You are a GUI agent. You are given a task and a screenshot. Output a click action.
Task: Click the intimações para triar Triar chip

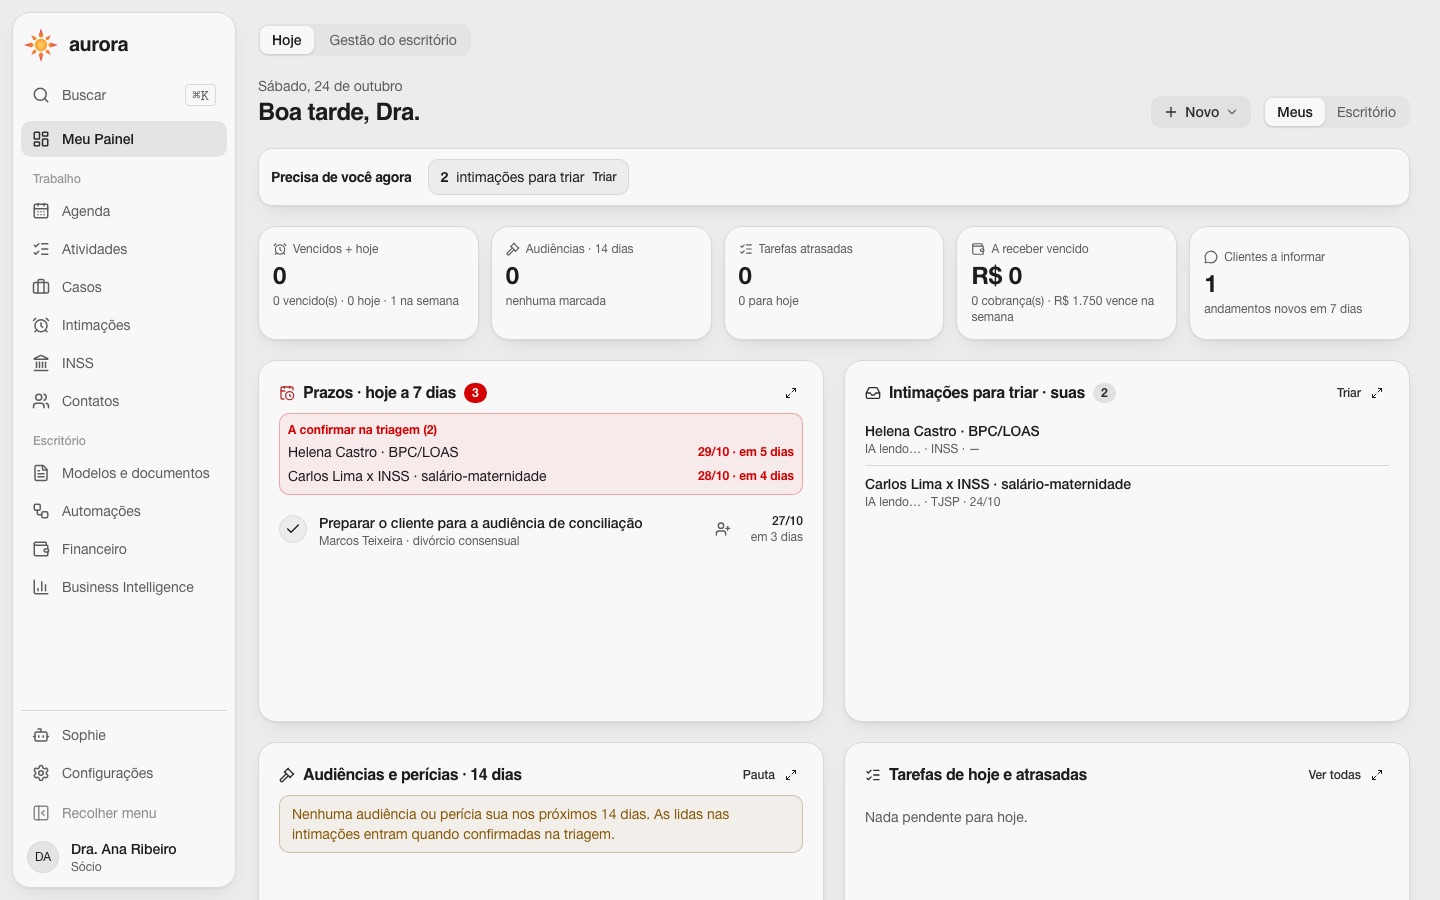[x=528, y=177]
